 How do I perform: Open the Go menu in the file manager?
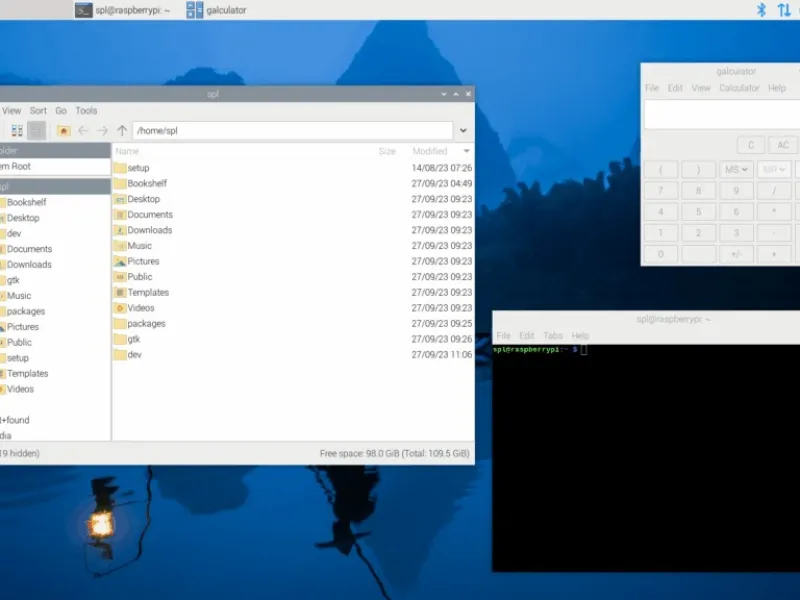click(61, 111)
